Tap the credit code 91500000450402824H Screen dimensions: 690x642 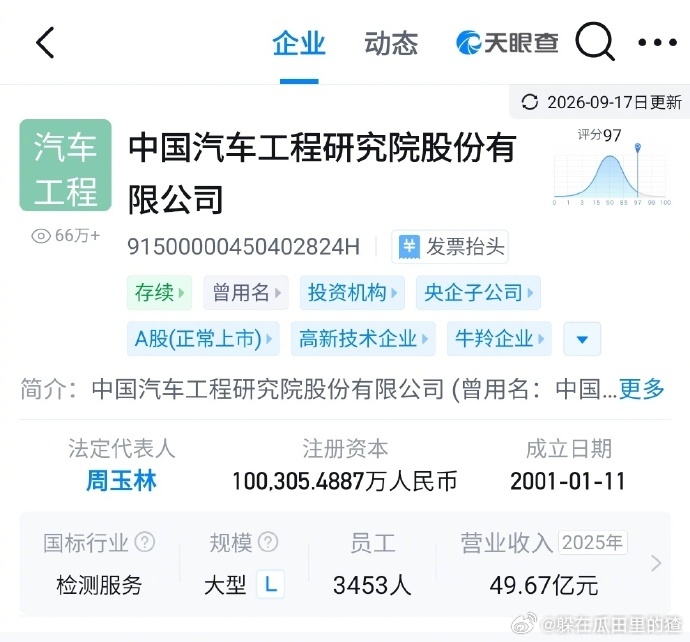[243, 247]
